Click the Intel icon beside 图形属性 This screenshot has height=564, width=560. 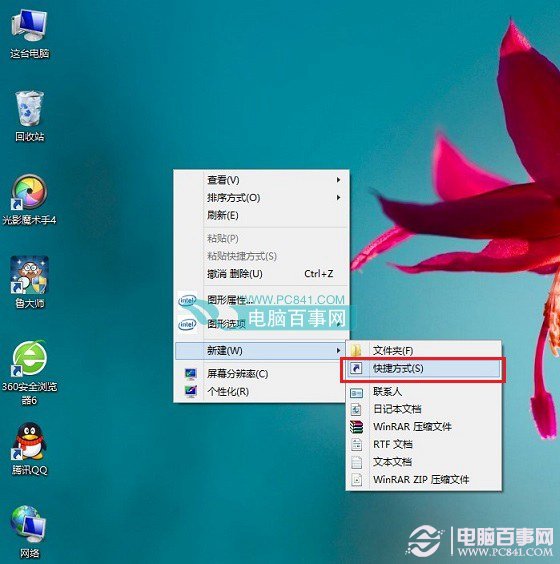pos(187,300)
